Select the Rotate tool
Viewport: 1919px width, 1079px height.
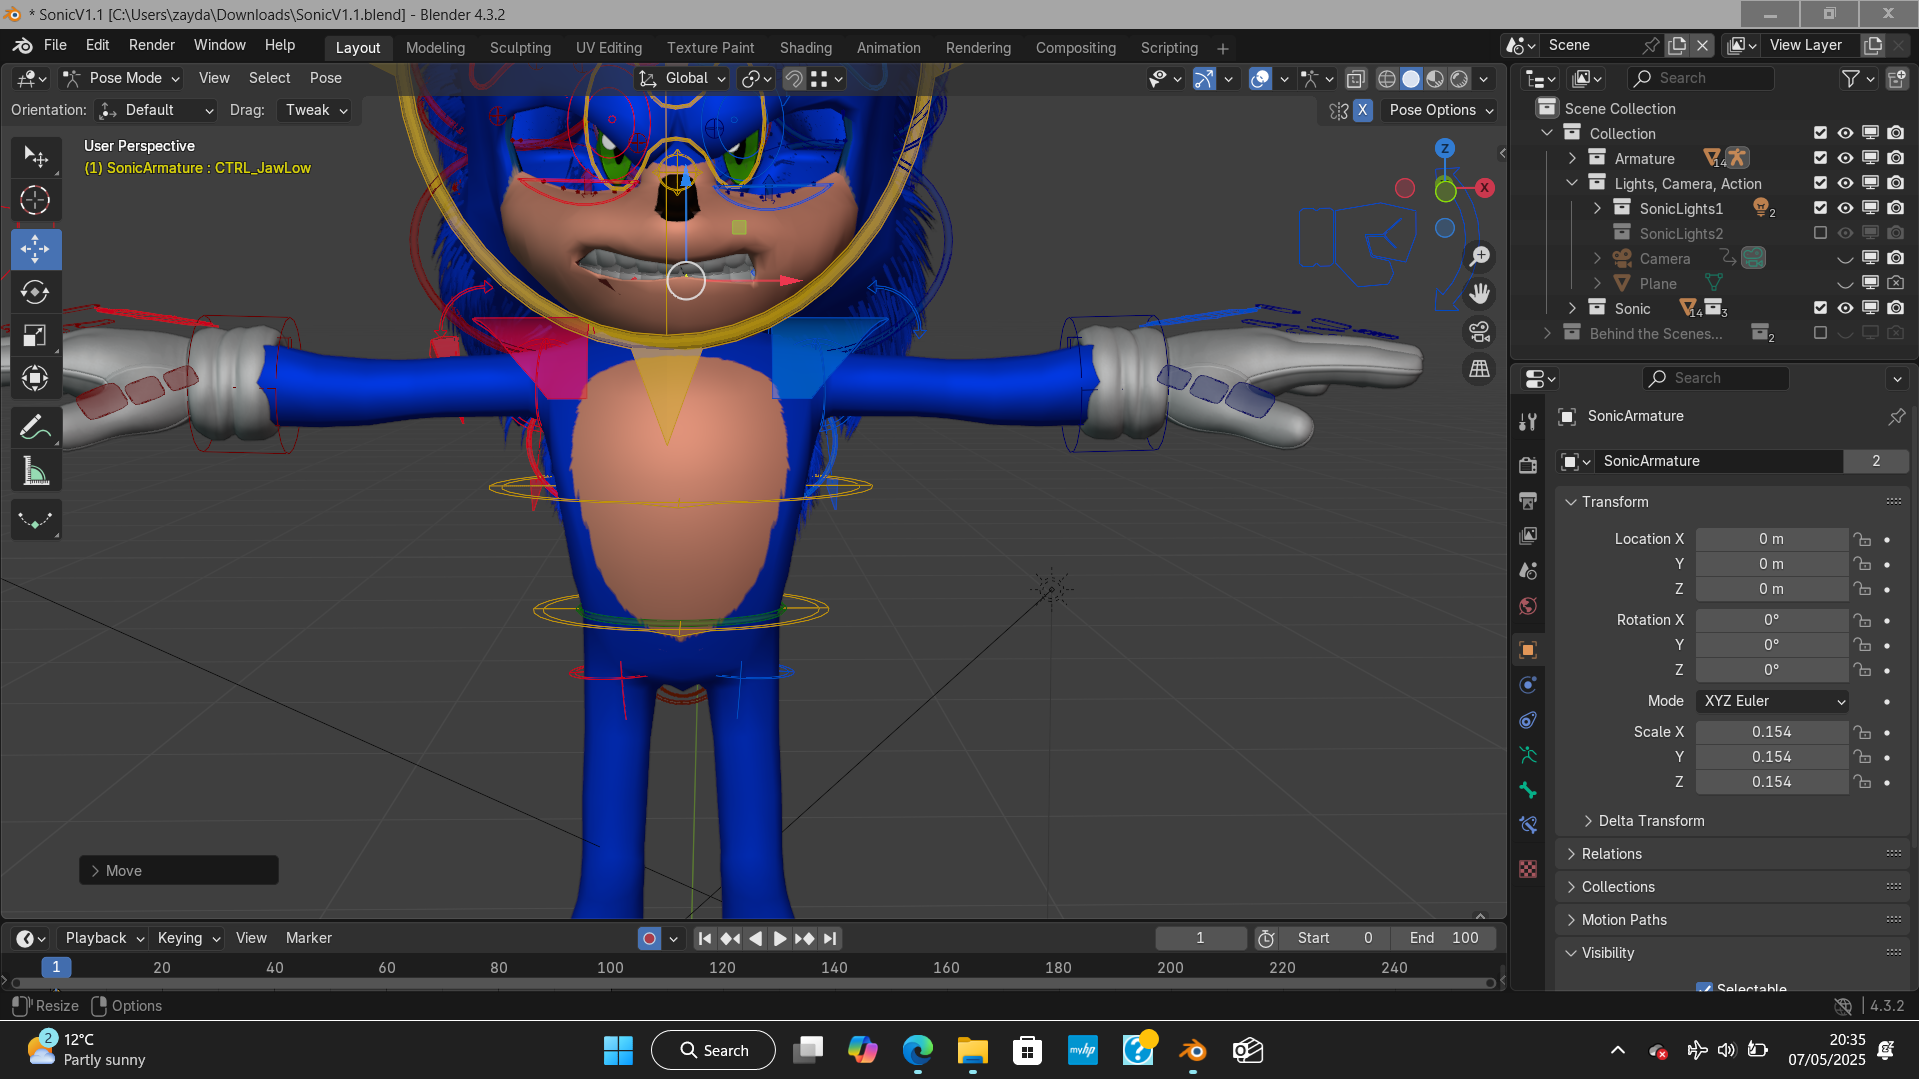35,292
